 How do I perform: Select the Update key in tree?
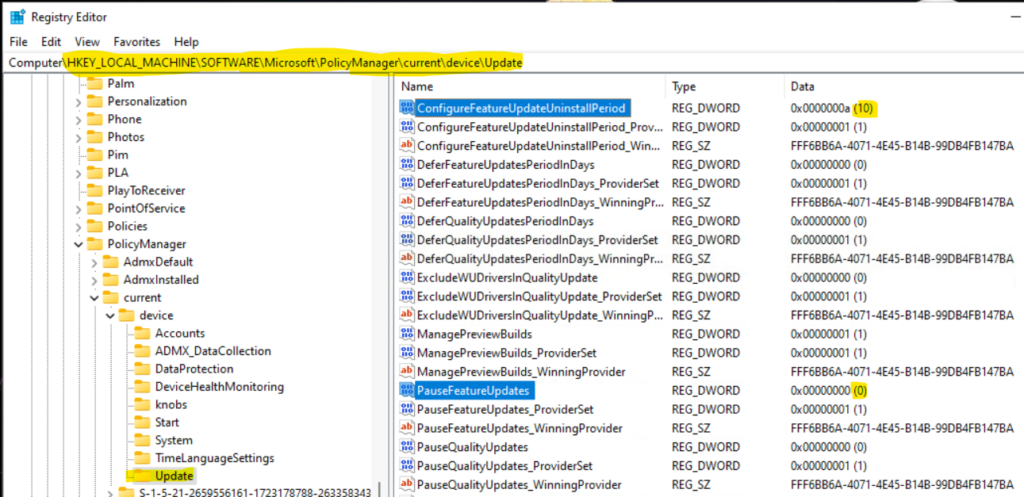(174, 475)
